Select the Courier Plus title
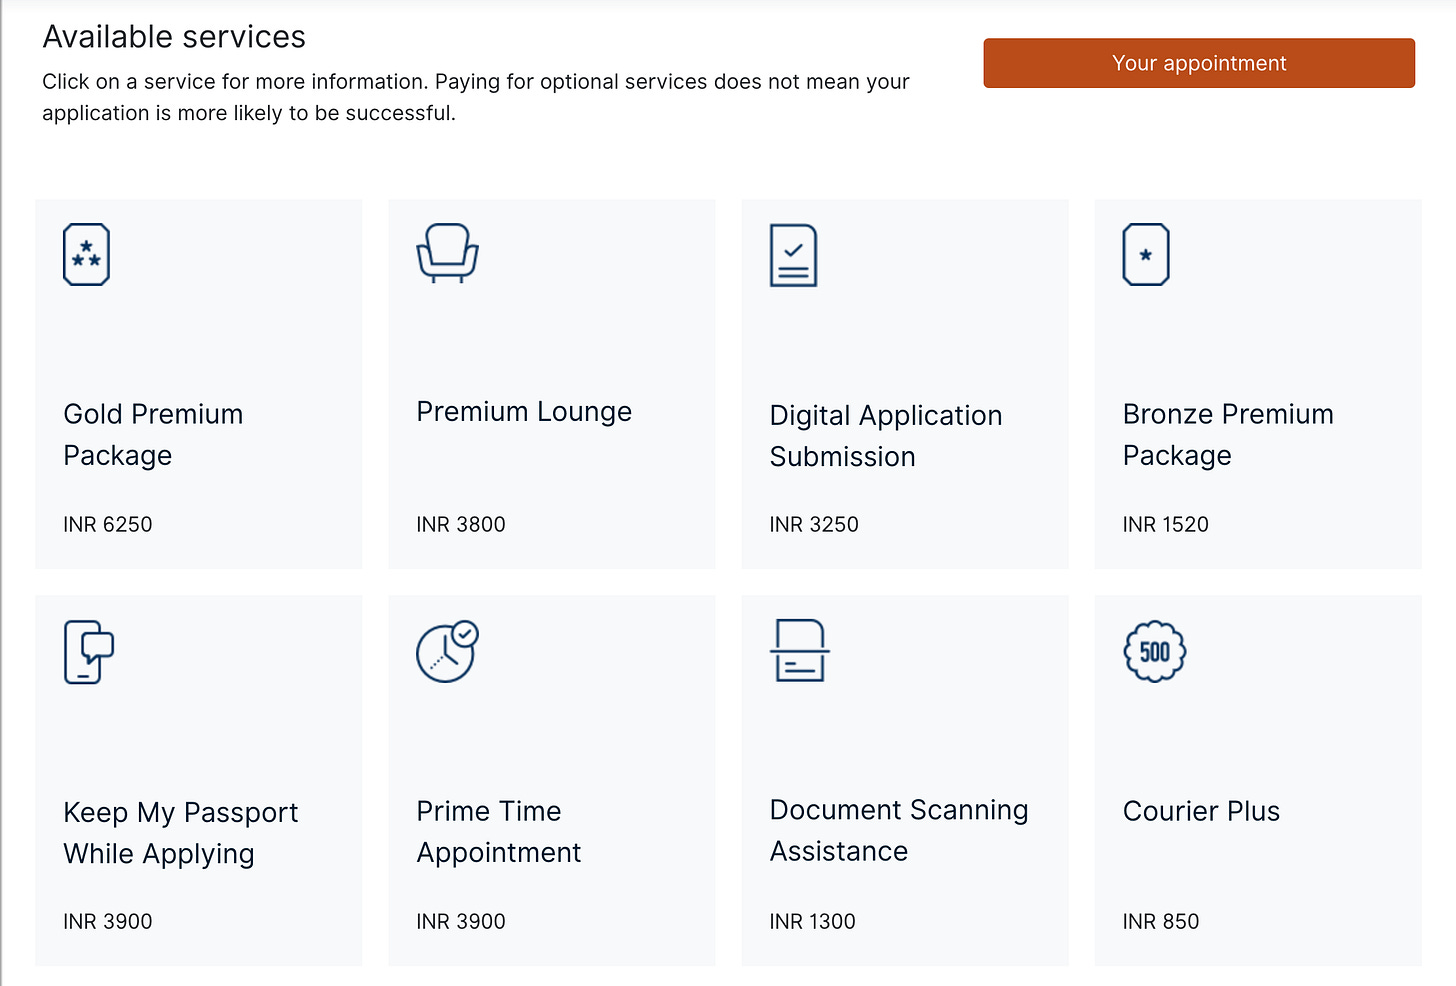 [1201, 811]
